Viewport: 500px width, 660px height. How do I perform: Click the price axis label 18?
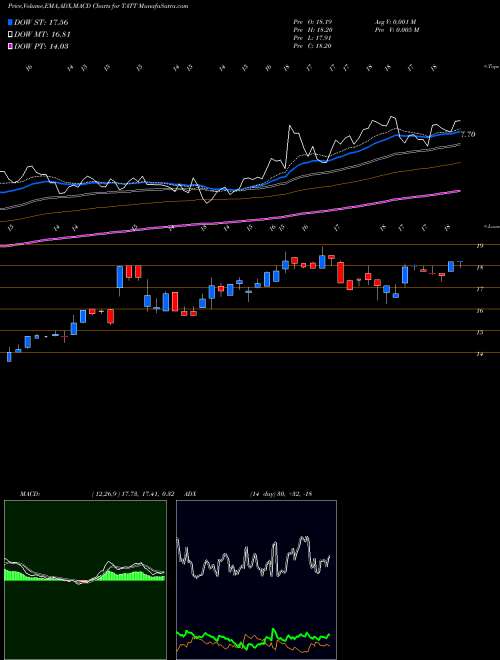point(479,267)
